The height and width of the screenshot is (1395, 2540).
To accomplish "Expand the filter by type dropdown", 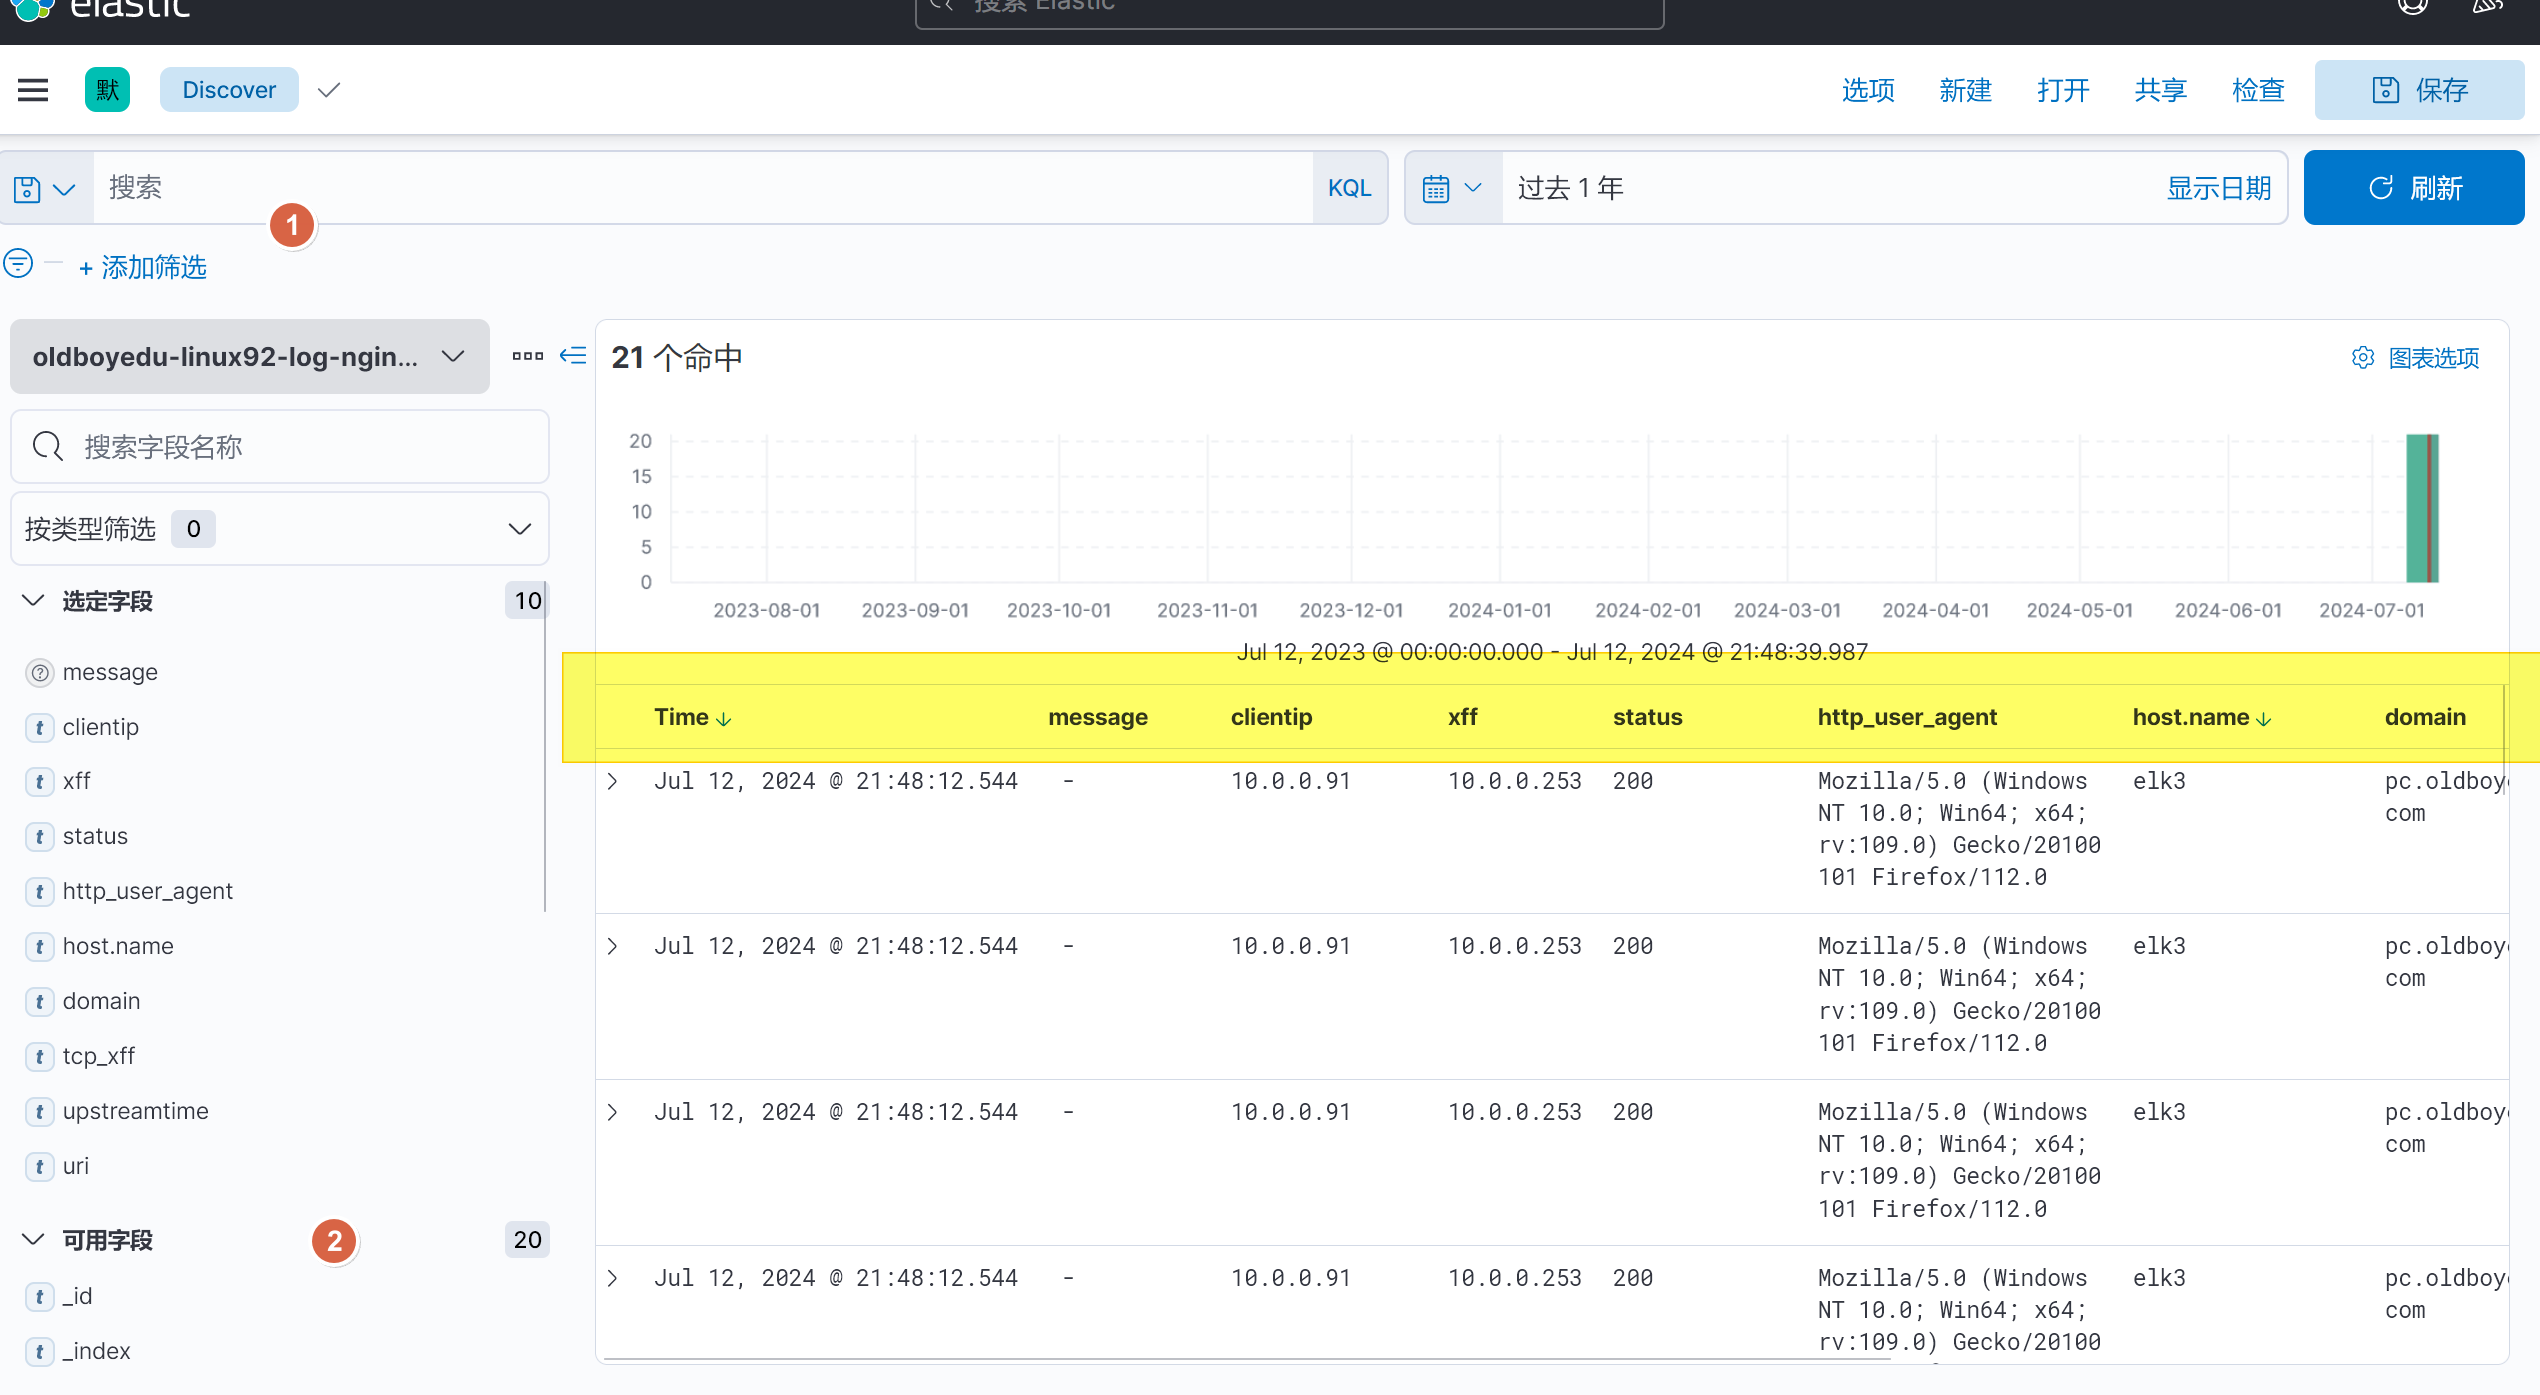I will pyautogui.click(x=280, y=529).
